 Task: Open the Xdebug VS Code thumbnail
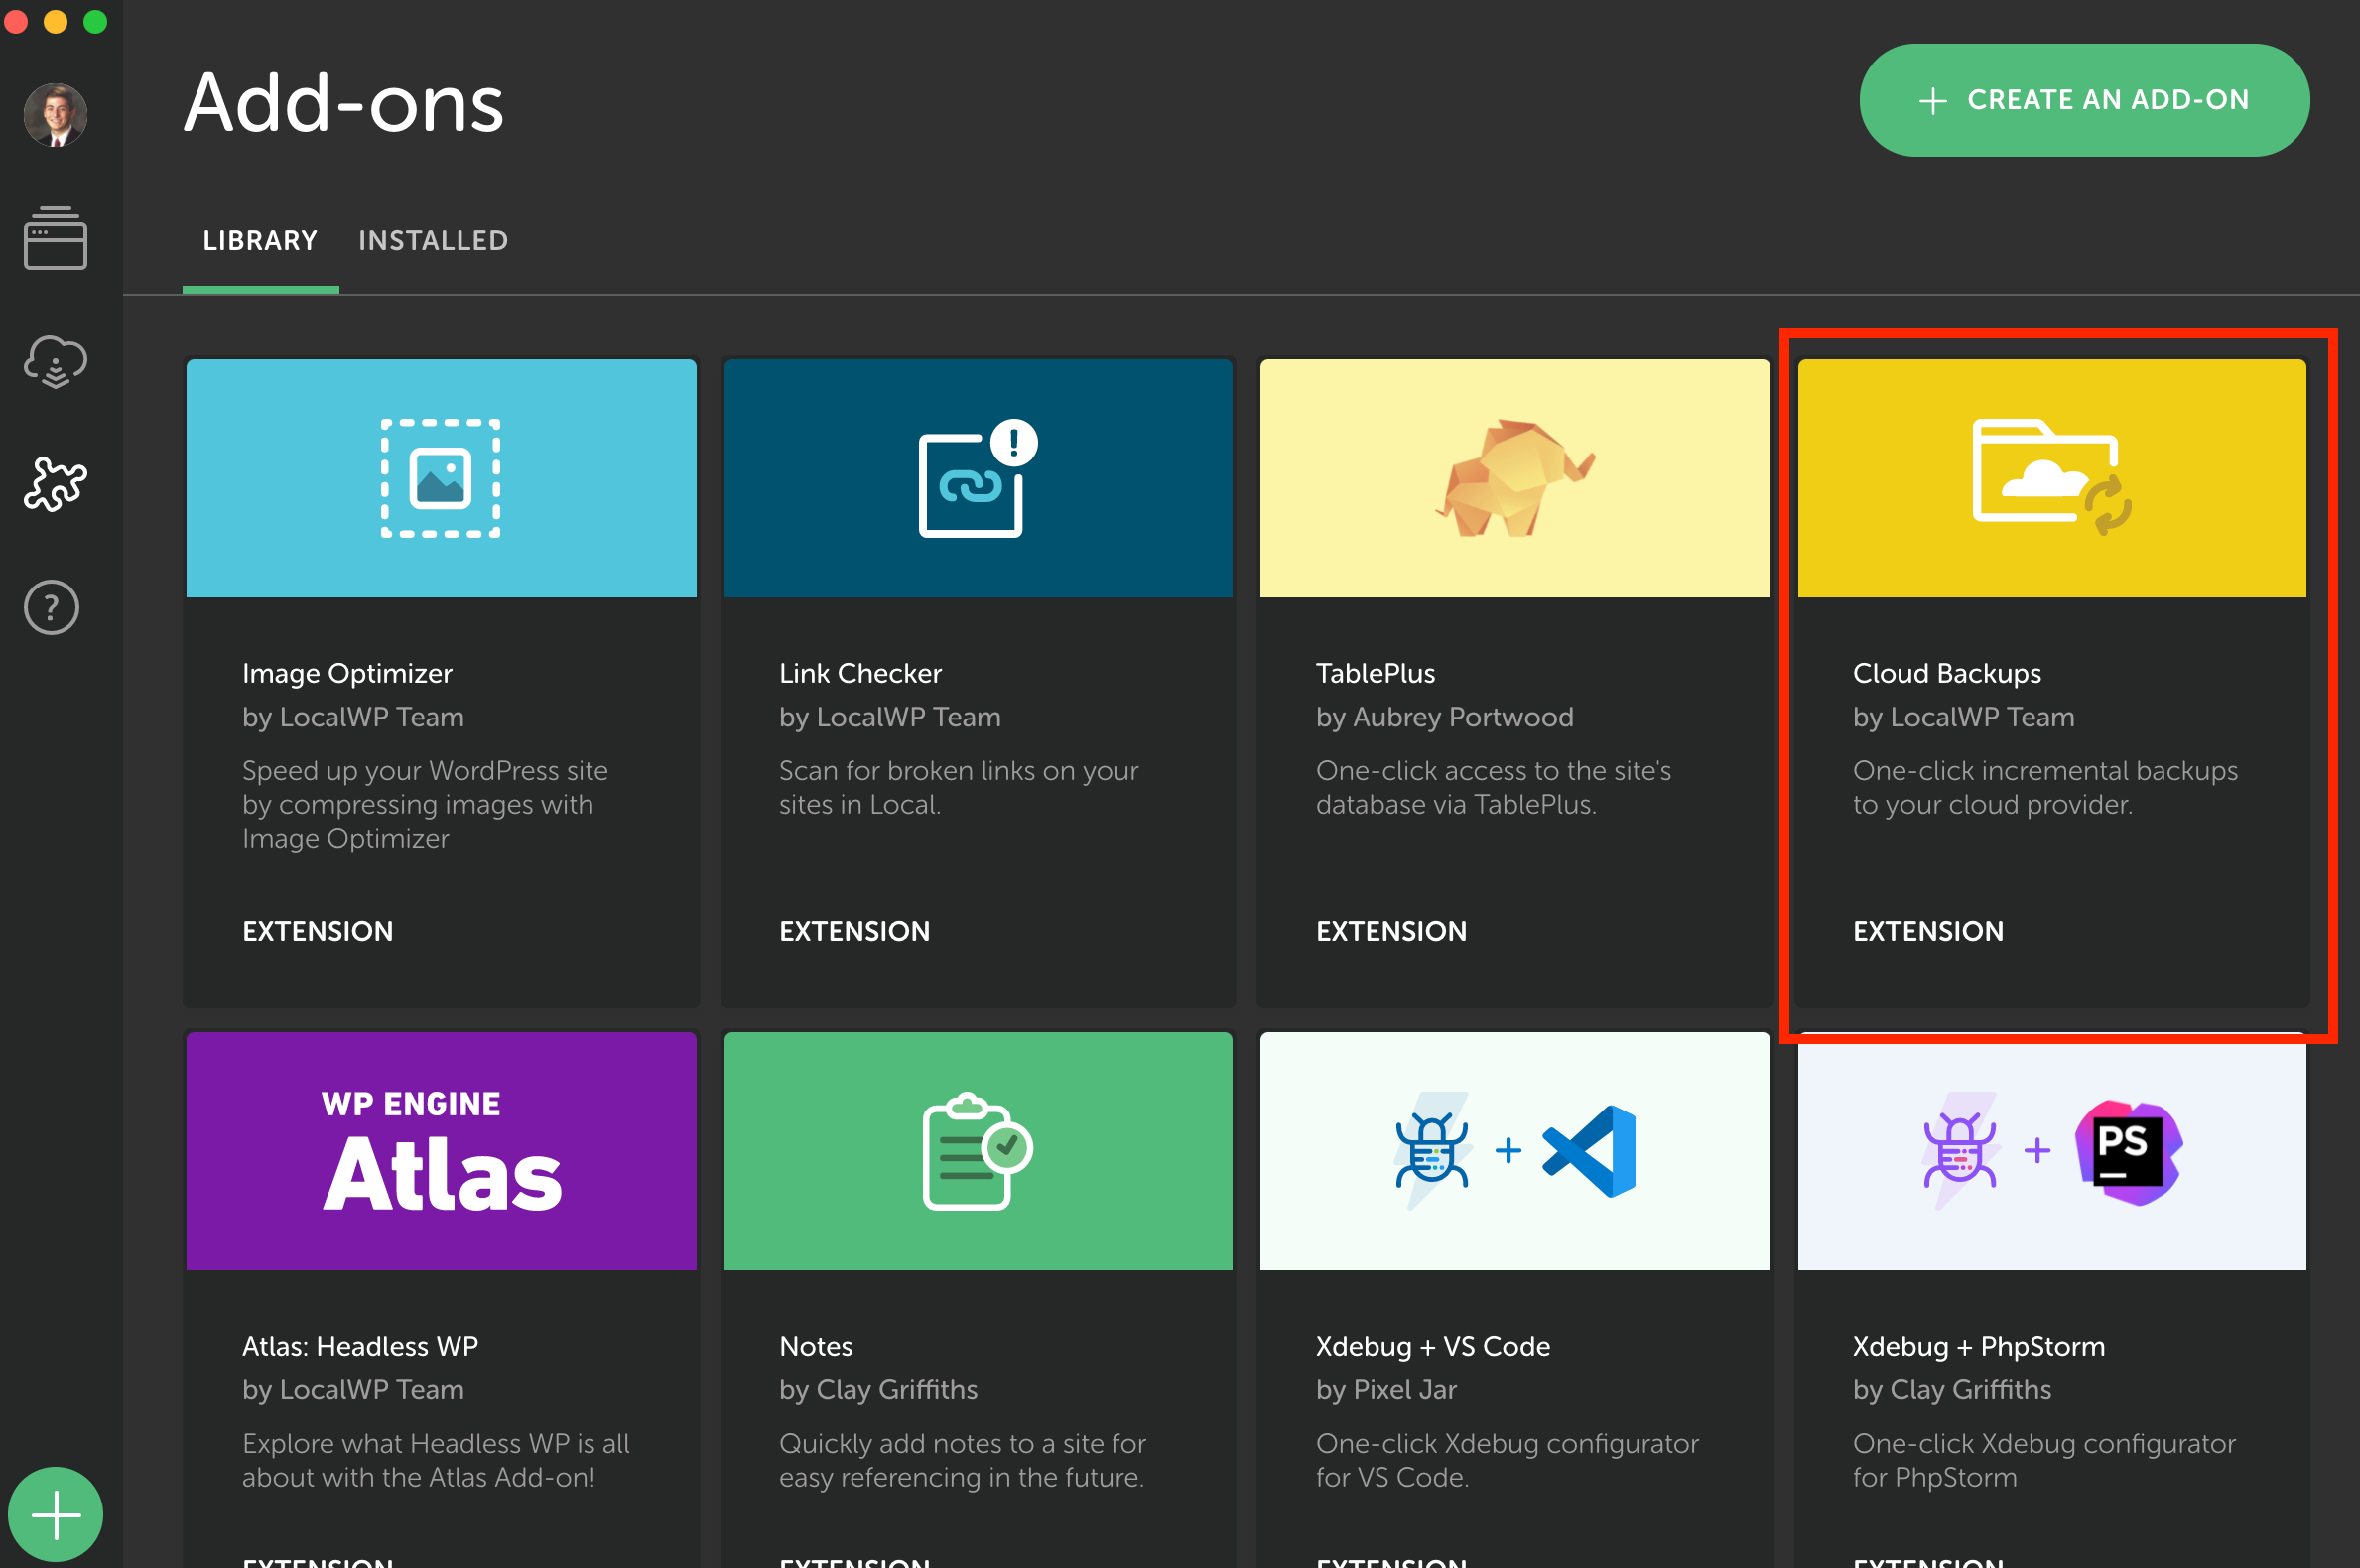tap(1514, 1151)
